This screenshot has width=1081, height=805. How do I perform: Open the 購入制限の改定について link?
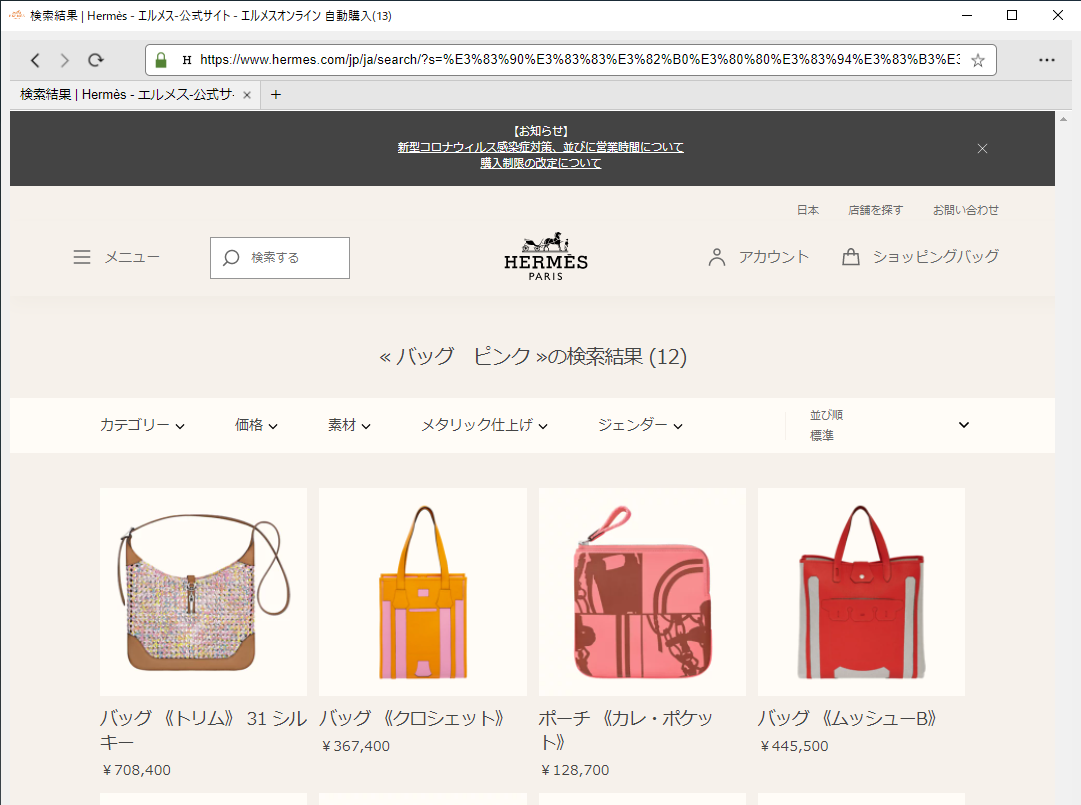(x=540, y=163)
